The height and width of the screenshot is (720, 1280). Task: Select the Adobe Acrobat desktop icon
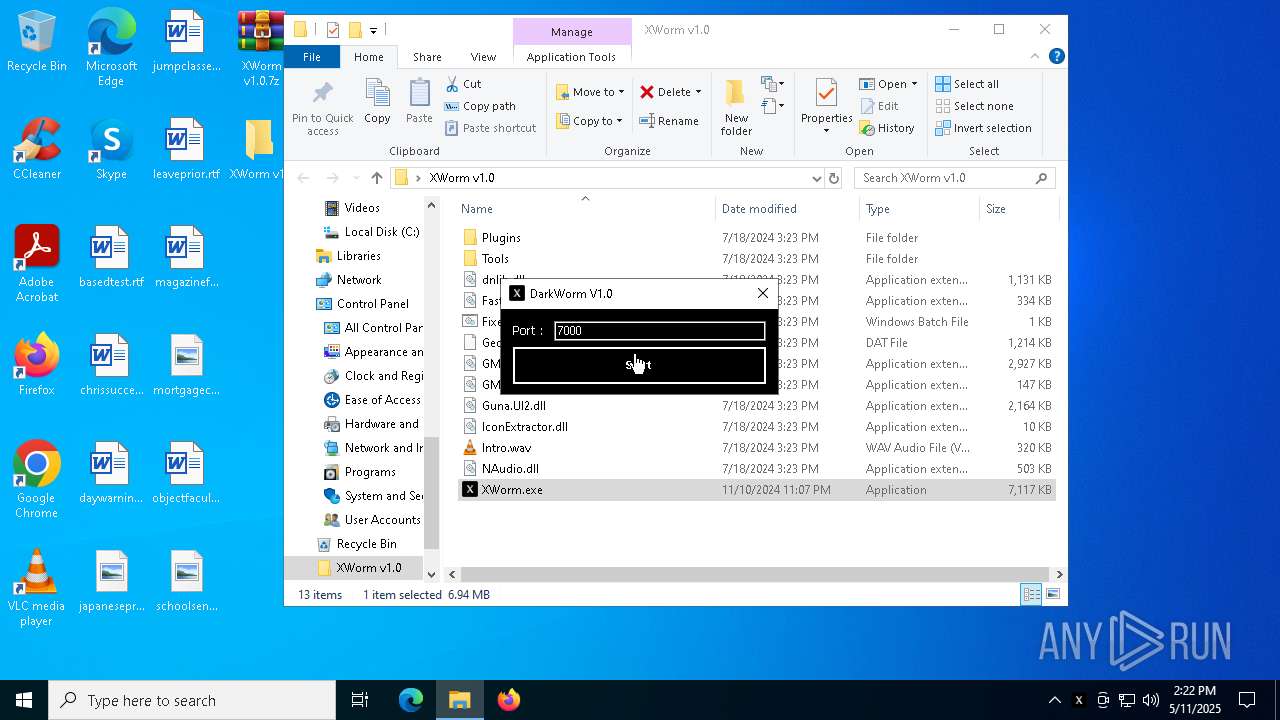[37, 265]
